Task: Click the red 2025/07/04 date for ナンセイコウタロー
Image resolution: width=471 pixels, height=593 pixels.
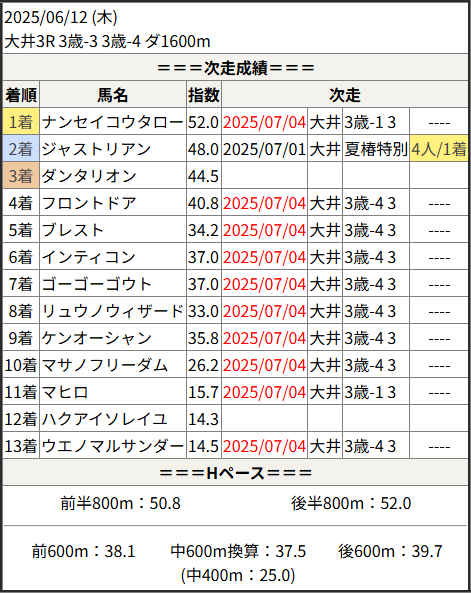Action: [x=264, y=122]
